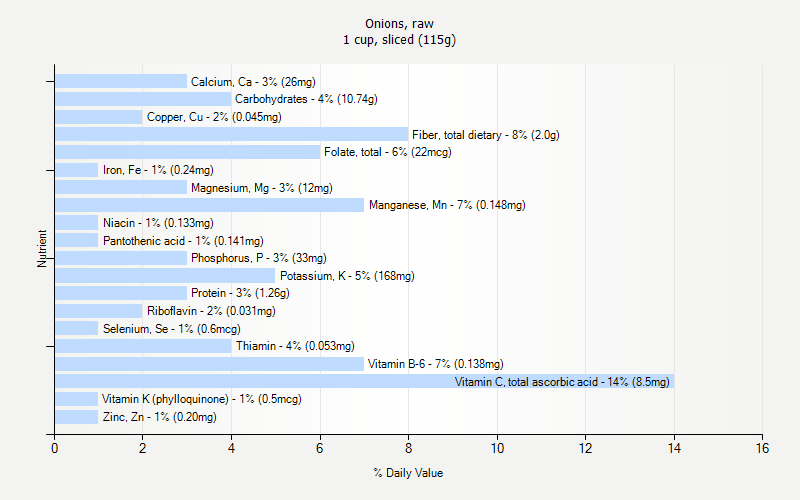This screenshot has height=500, width=800.
Task: Click the Protein - 3% (1.26g) label
Action: point(240,293)
